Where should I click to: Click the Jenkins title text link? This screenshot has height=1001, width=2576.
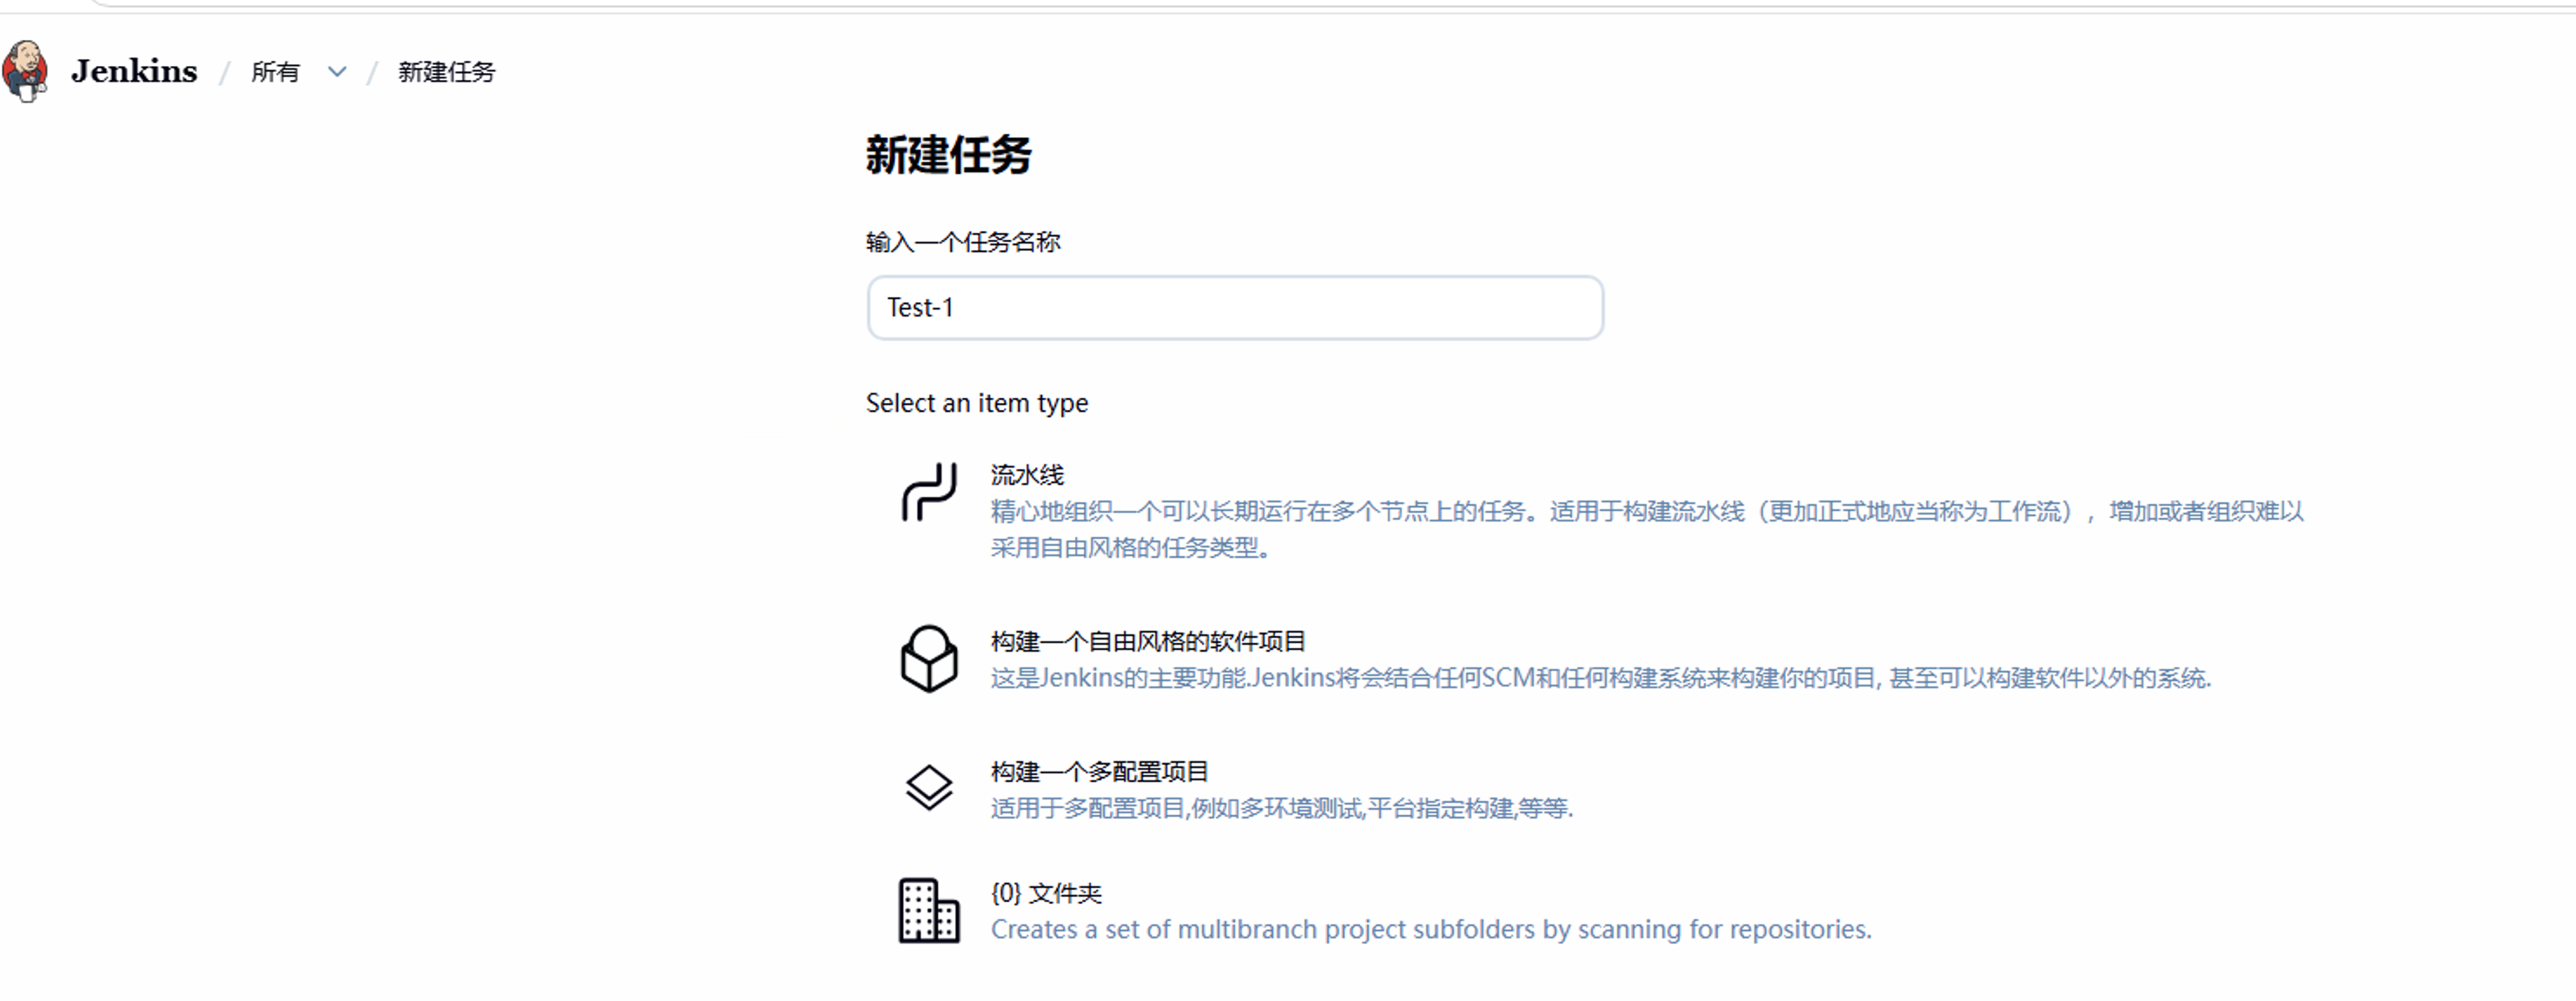click(x=134, y=72)
